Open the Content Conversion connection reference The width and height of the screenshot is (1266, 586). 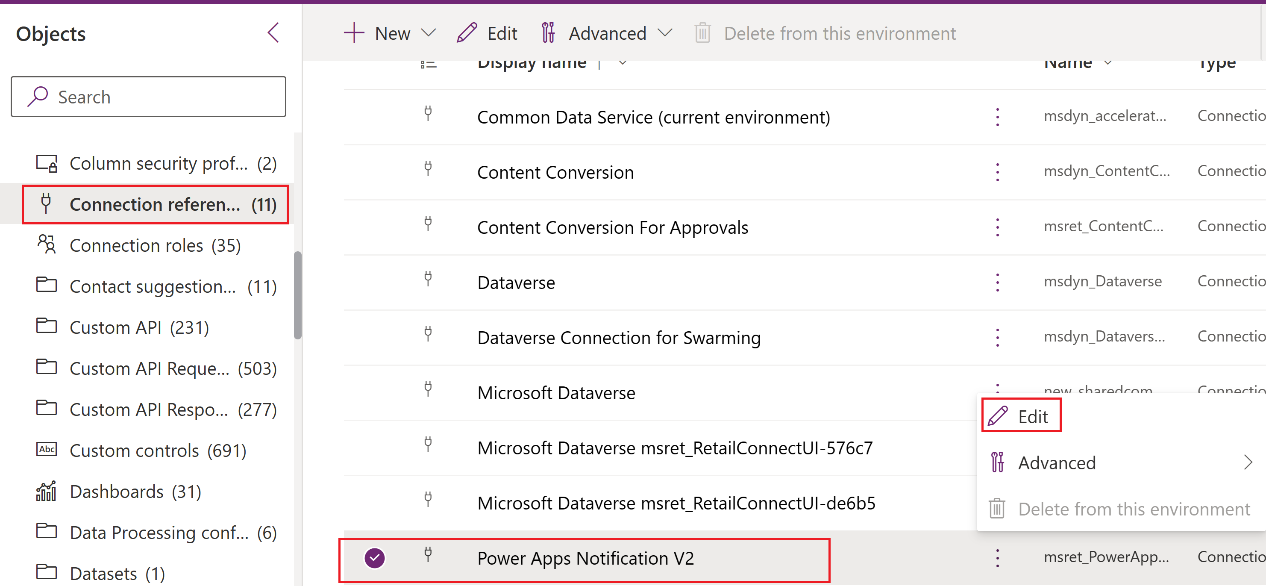point(555,172)
